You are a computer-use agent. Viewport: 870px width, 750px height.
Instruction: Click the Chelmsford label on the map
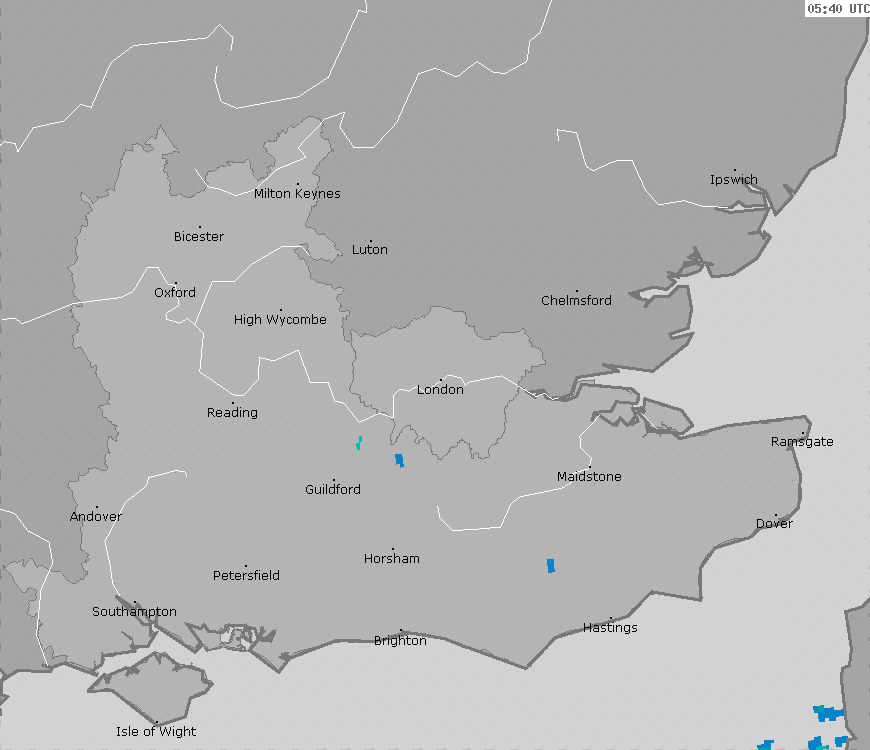tap(576, 300)
